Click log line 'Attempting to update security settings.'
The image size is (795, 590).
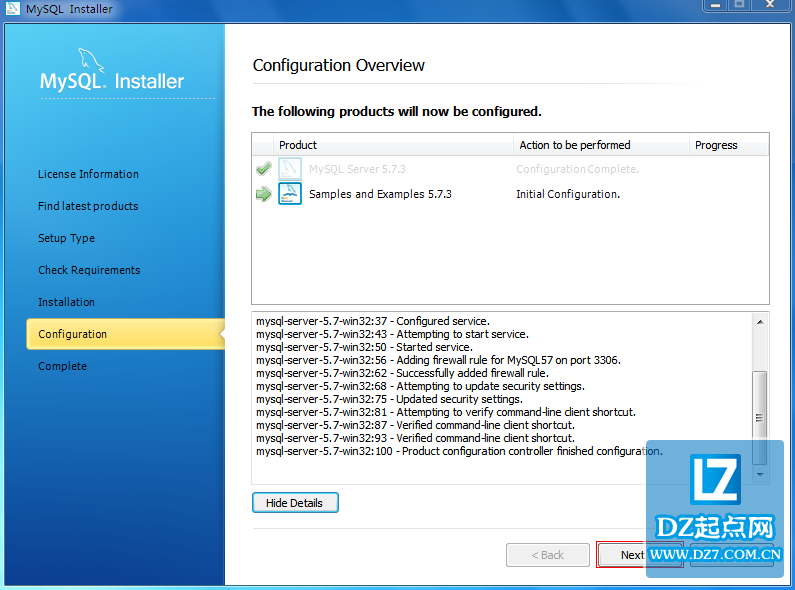point(420,386)
